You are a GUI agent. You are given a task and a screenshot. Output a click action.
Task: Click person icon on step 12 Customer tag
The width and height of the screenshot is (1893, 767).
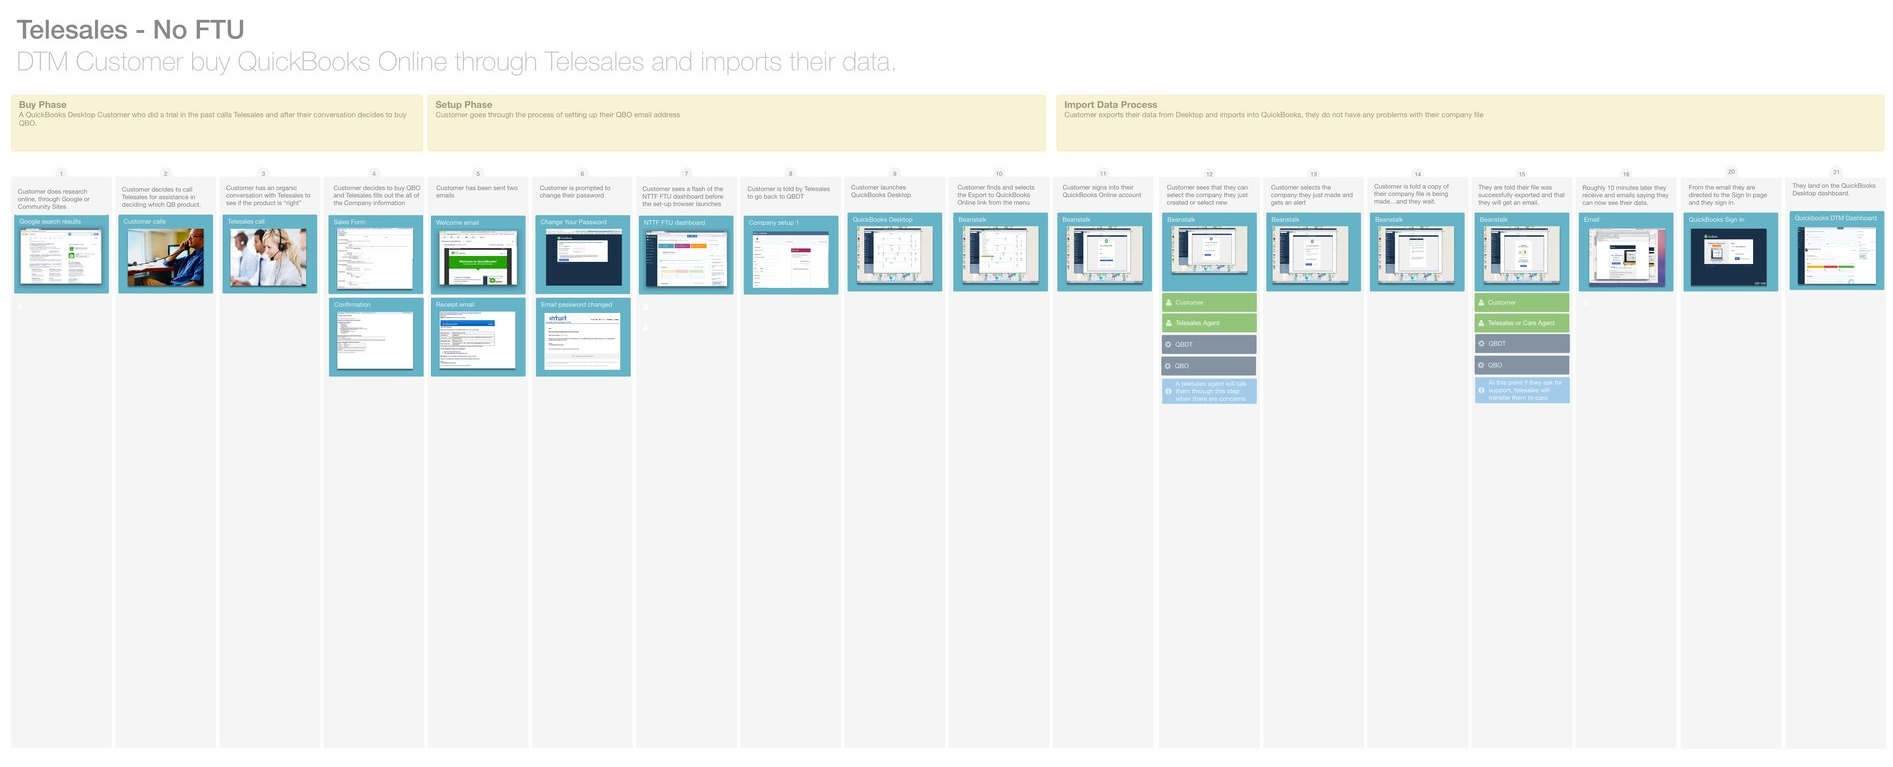click(x=1169, y=302)
